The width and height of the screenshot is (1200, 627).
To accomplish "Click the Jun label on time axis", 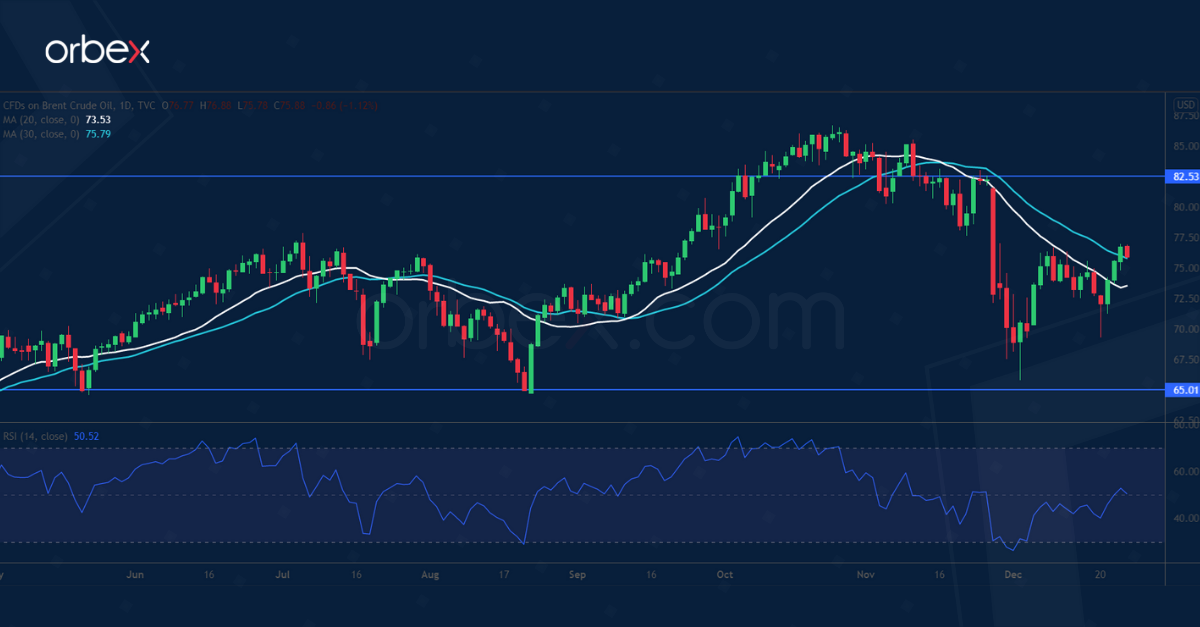I will coord(136,576).
